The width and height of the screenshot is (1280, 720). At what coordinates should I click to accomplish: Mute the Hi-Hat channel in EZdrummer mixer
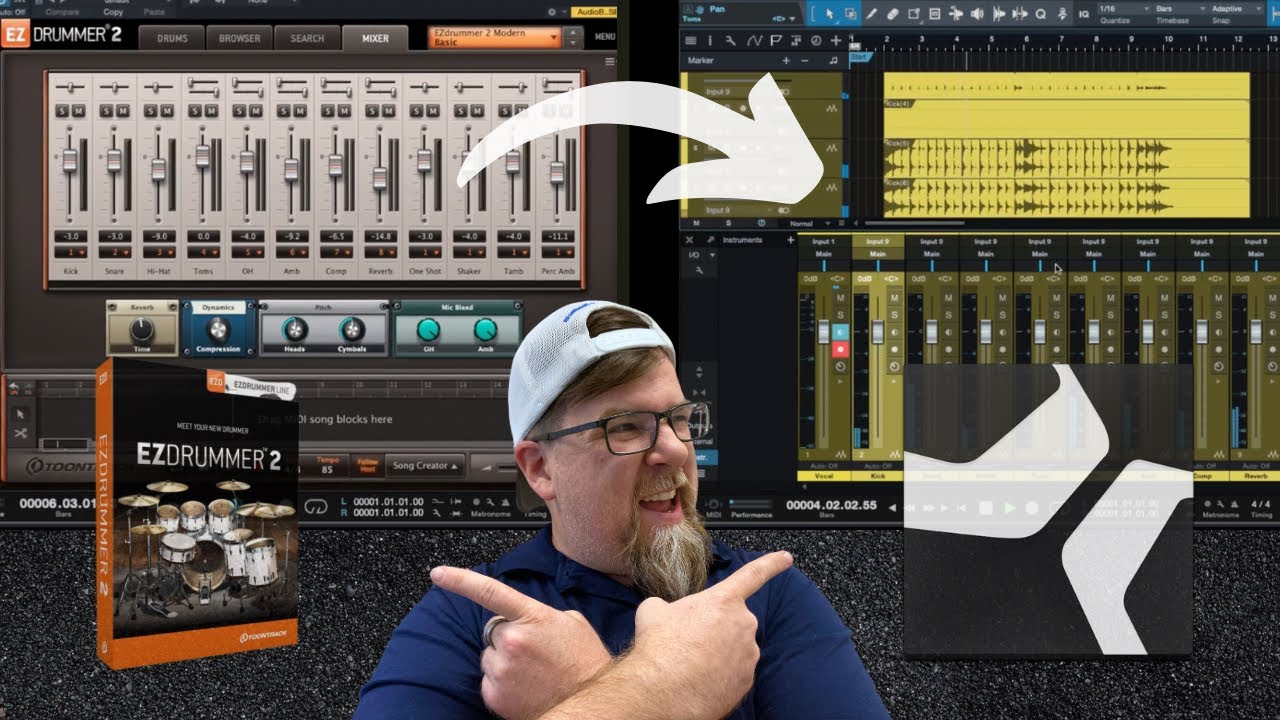(x=166, y=111)
